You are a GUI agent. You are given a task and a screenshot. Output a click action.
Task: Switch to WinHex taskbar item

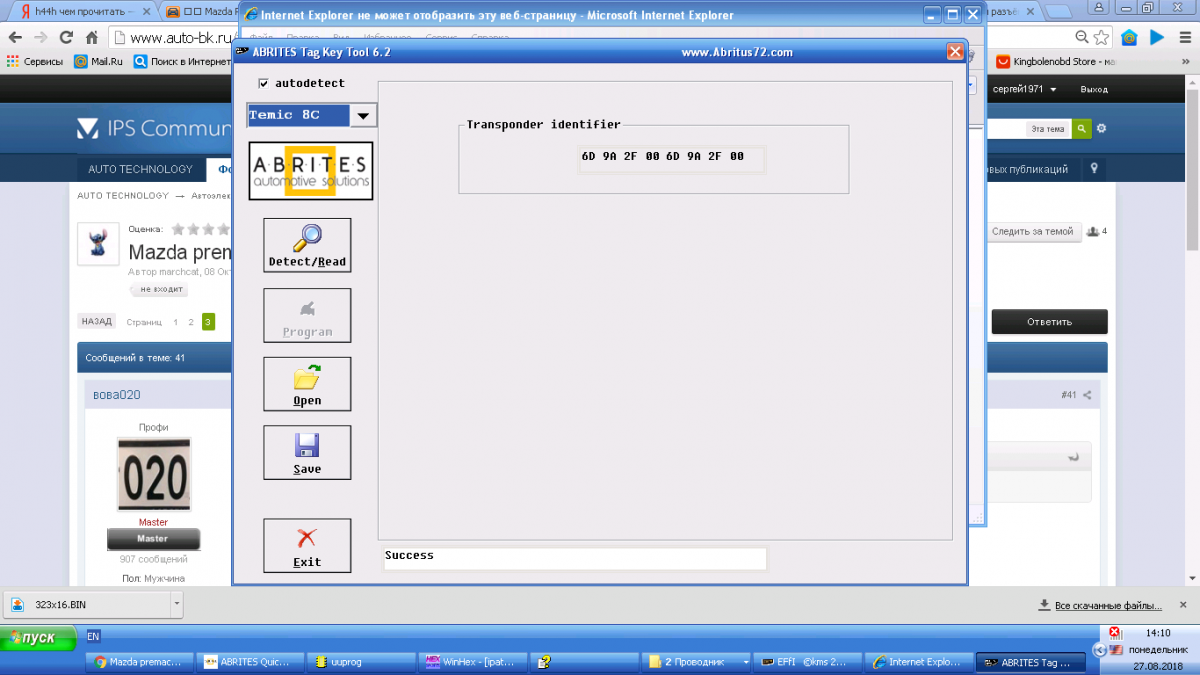pos(473,662)
